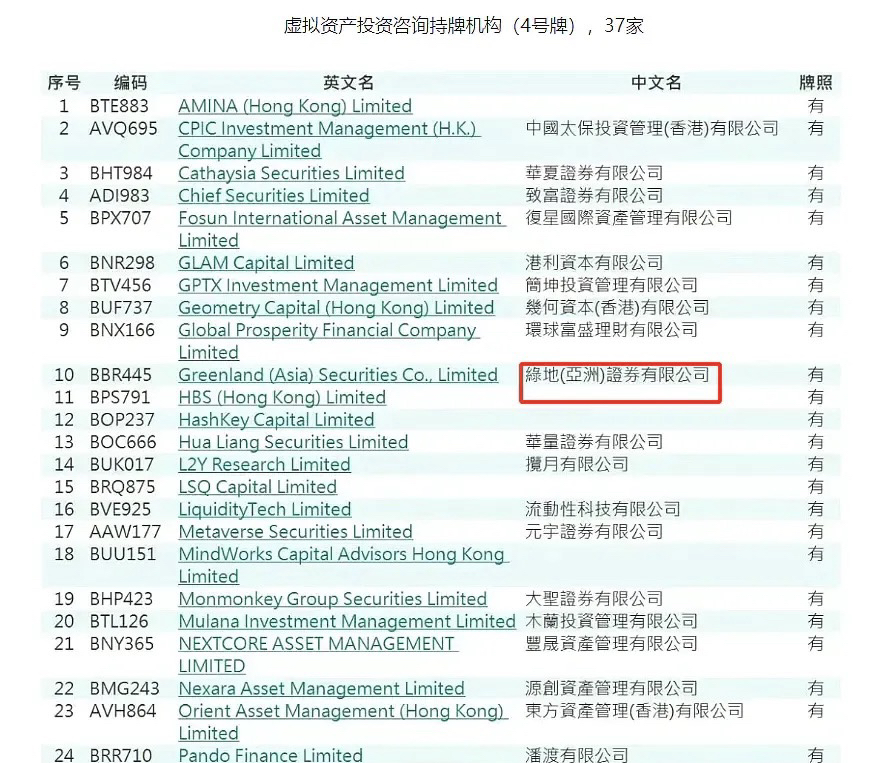Image resolution: width=872 pixels, height=763 pixels.
Task: Open GPTX Investment Management Limited link
Action: pos(338,285)
